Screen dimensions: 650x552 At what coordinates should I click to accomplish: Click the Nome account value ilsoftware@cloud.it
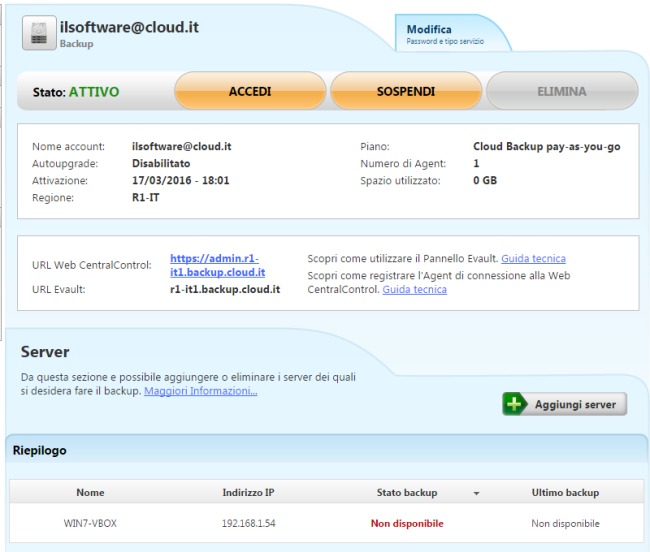coord(182,146)
